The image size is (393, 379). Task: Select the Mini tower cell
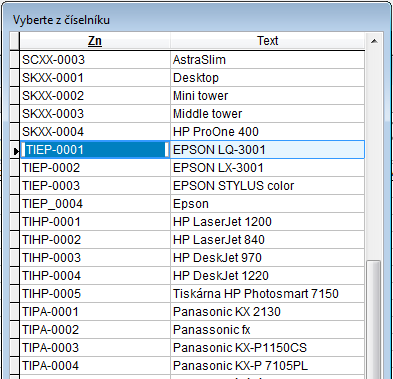[x=267, y=96]
